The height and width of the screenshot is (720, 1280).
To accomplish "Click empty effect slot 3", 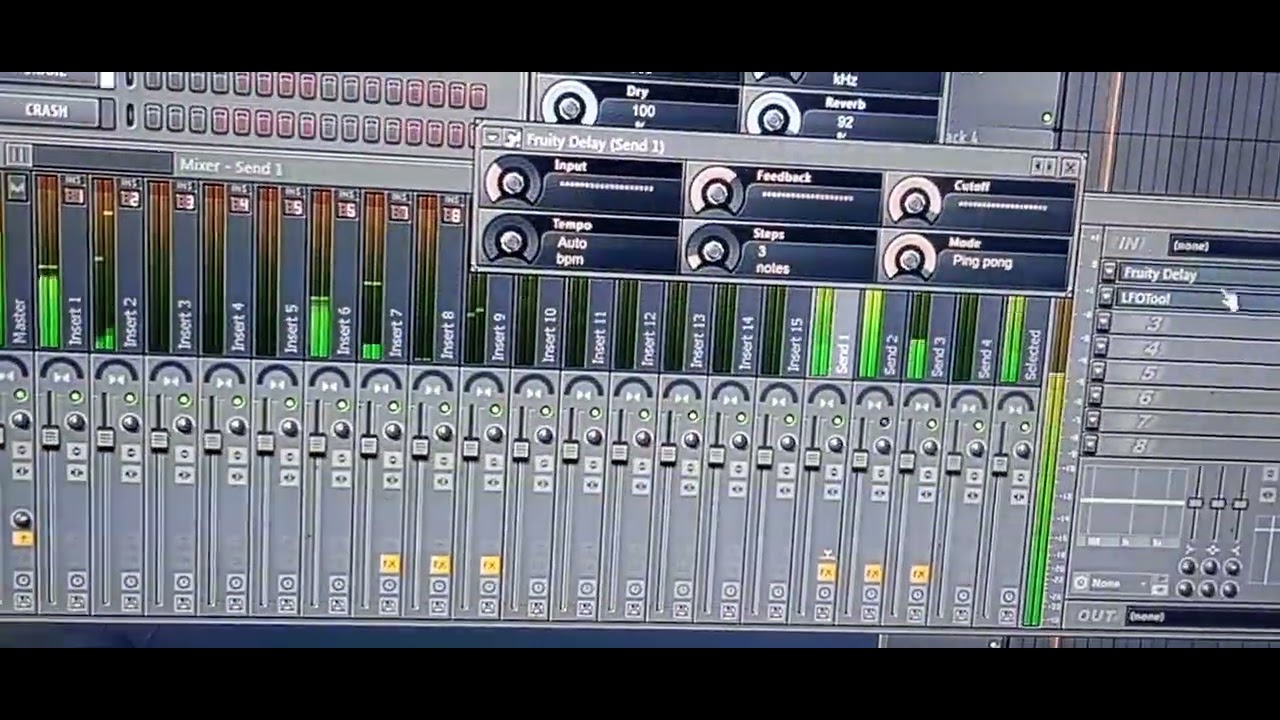I will (x=1196, y=323).
